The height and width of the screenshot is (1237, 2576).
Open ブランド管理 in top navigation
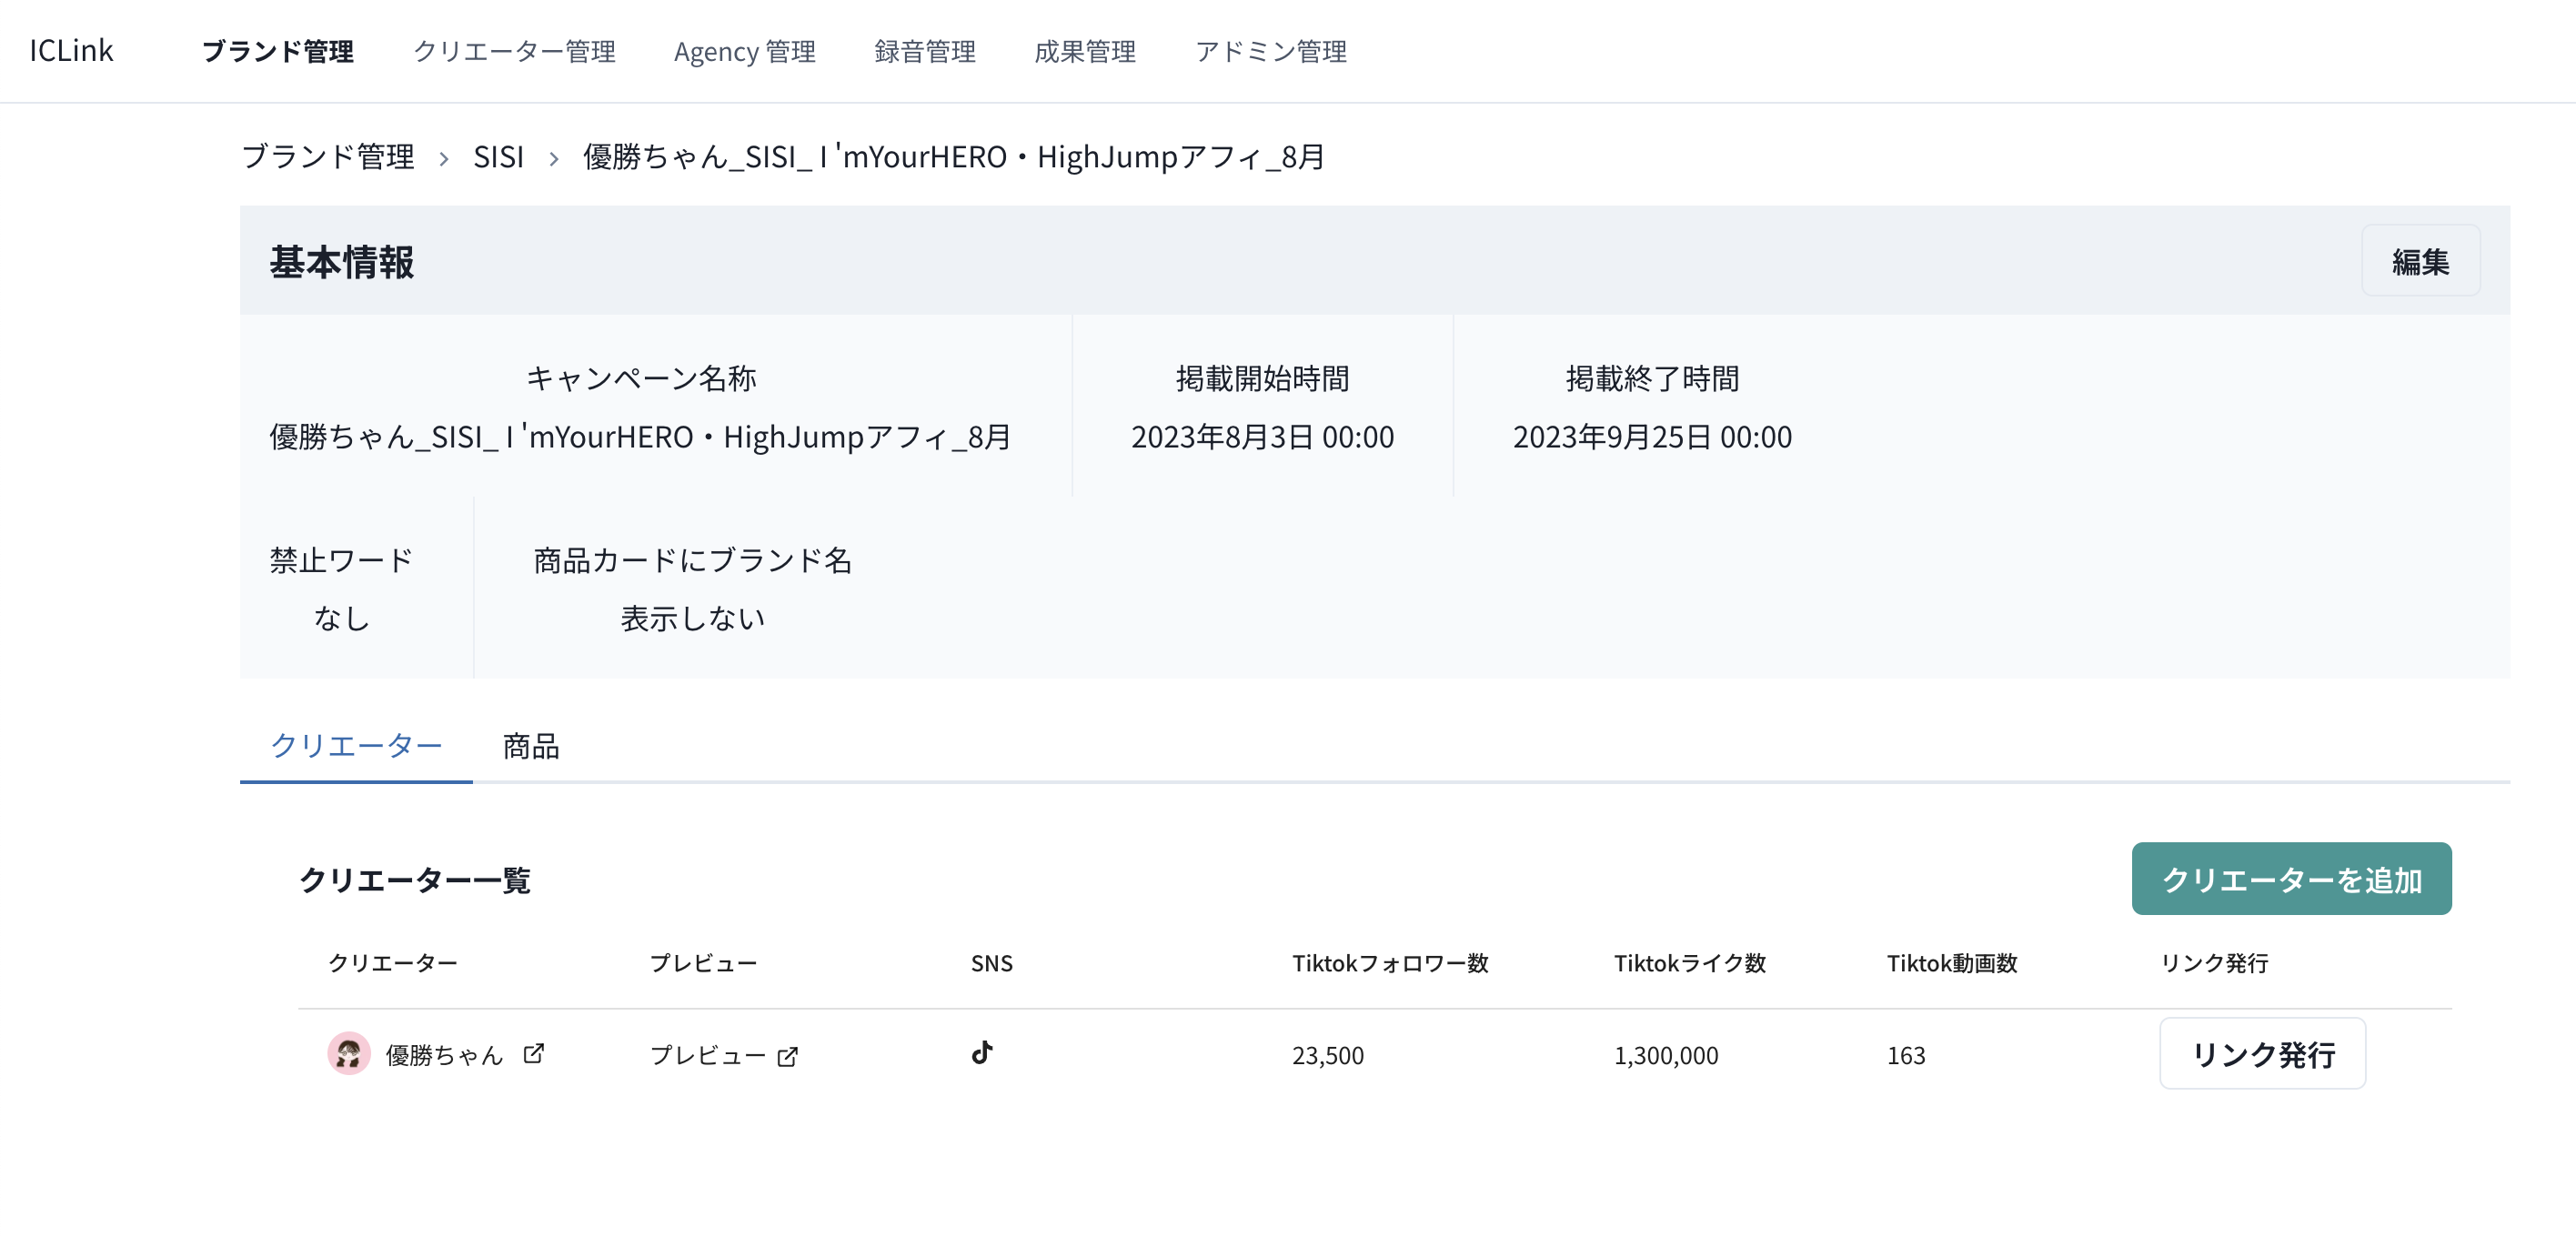pos(278,51)
